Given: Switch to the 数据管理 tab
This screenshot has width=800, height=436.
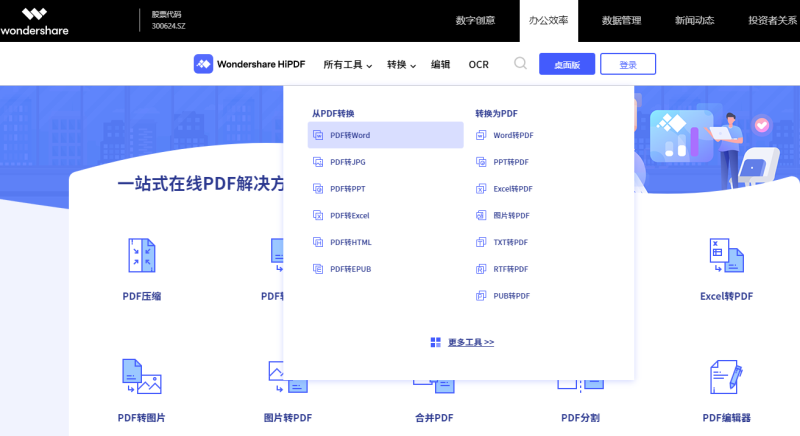Looking at the screenshot, I should tap(621, 21).
